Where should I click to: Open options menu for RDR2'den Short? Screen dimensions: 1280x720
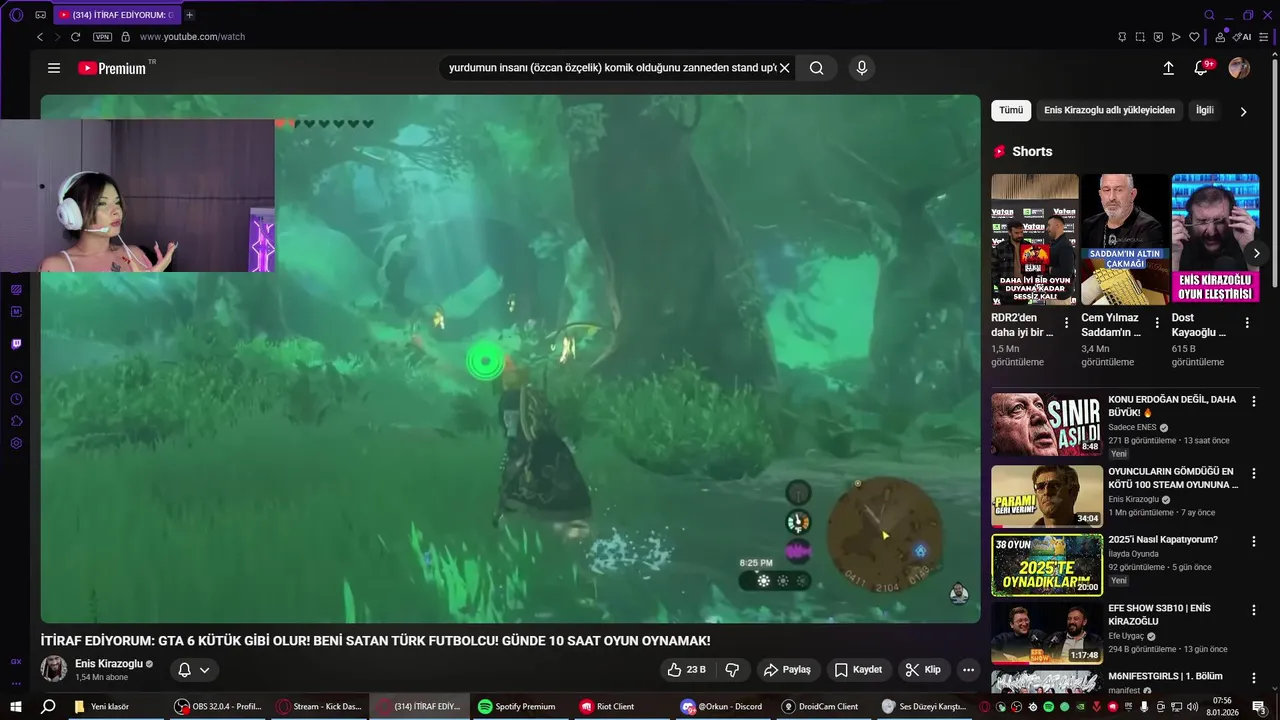coord(1066,323)
